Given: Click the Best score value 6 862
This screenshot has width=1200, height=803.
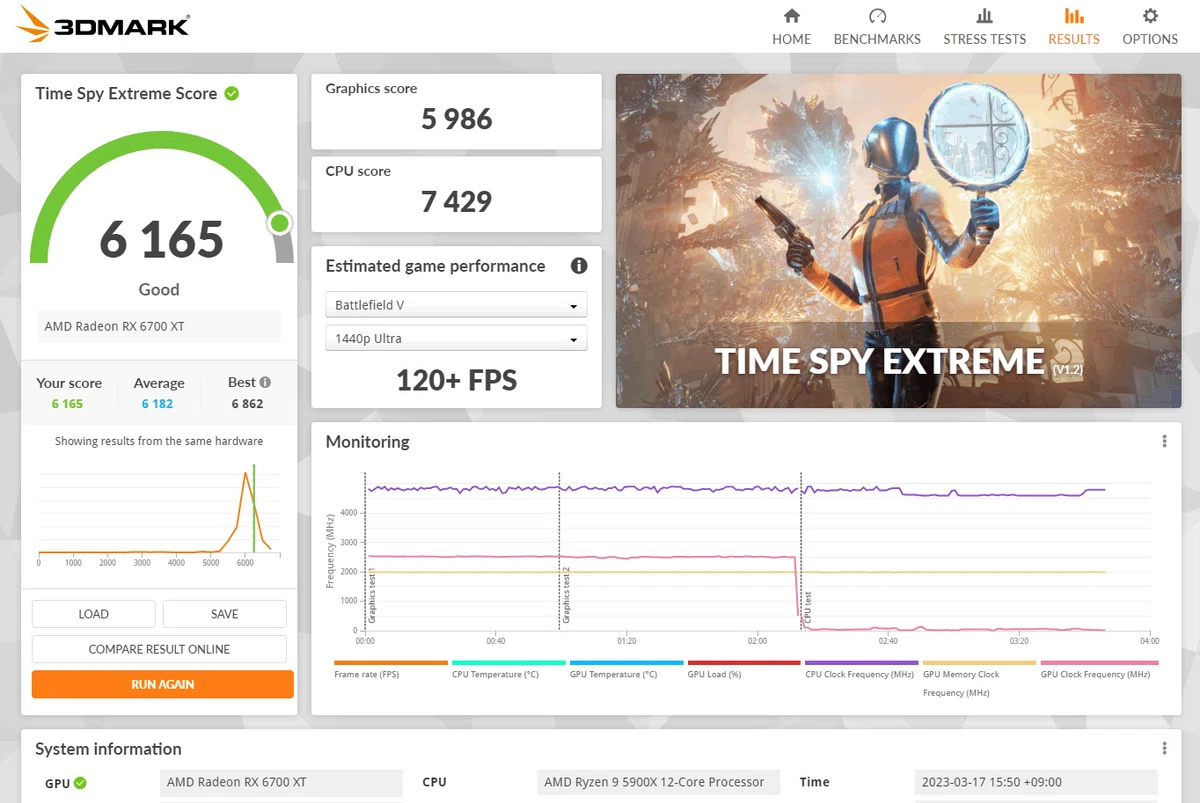Looking at the screenshot, I should [247, 404].
